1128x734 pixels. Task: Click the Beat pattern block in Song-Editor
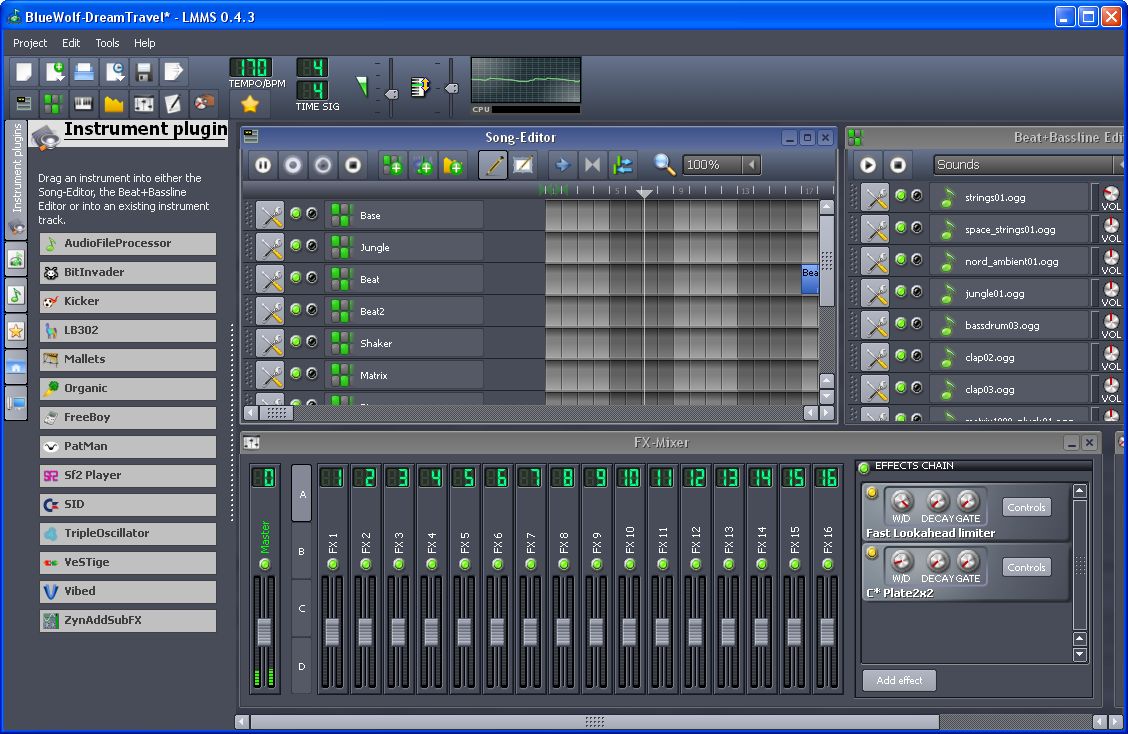[x=810, y=278]
